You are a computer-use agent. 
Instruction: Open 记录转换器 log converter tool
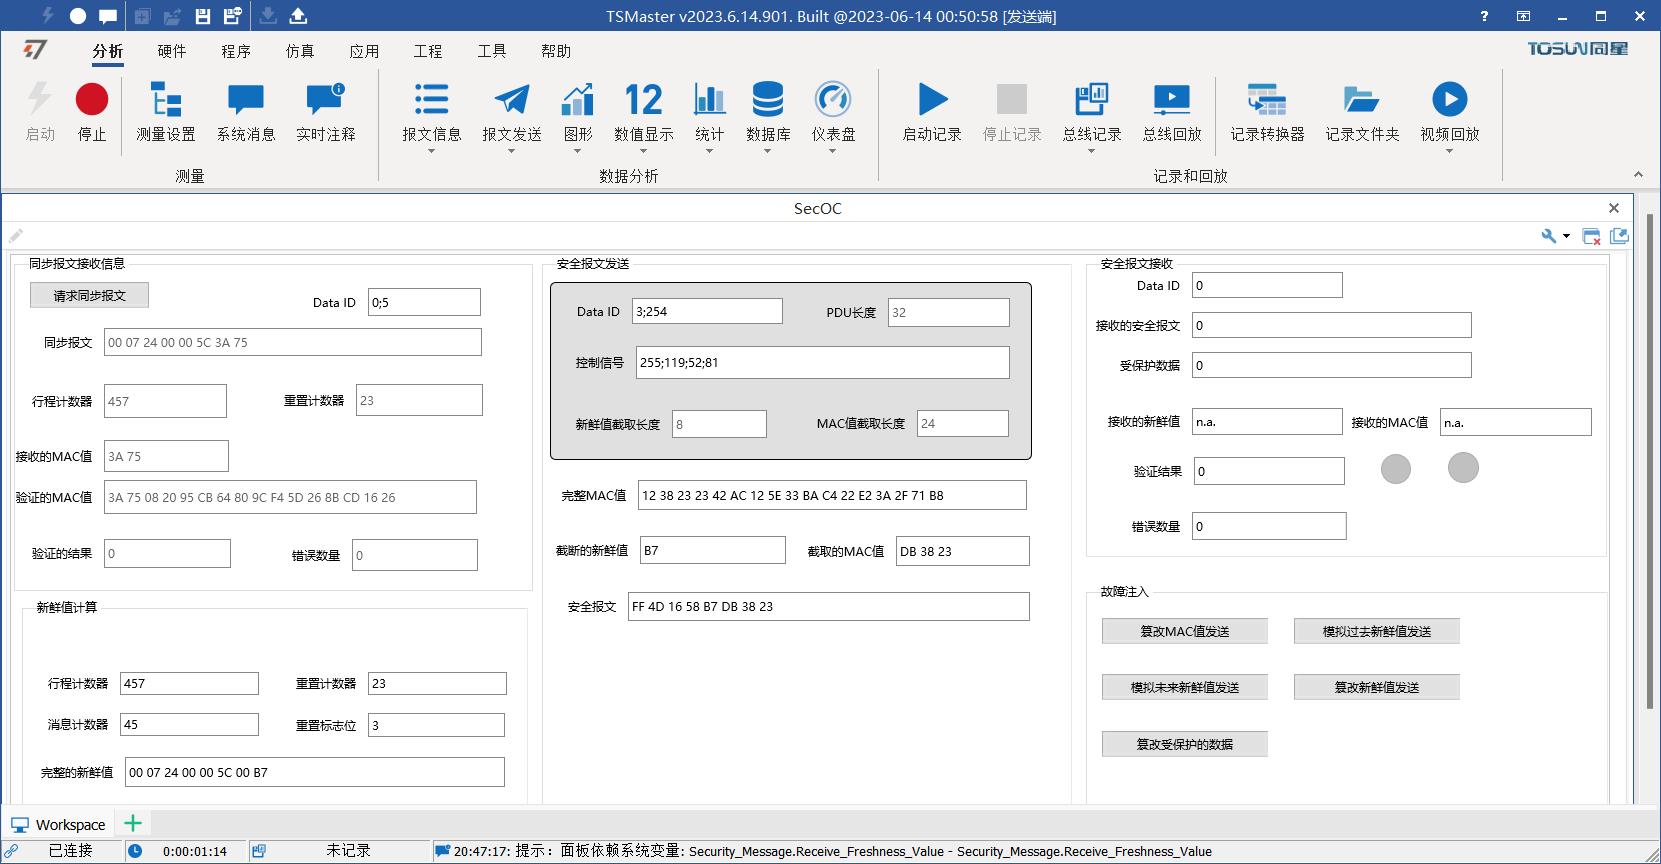[1267, 100]
